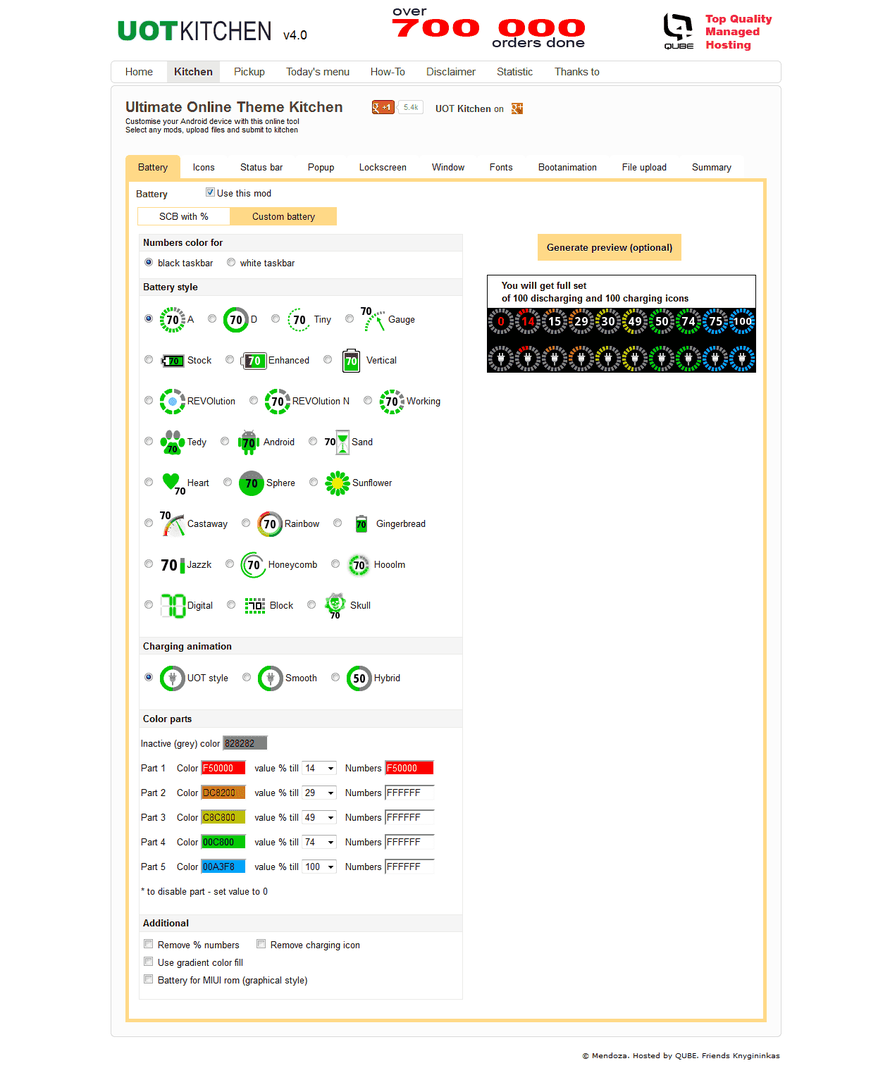890x1080 pixels.
Task: Click the Vertical battery icon
Action: coord(351,360)
